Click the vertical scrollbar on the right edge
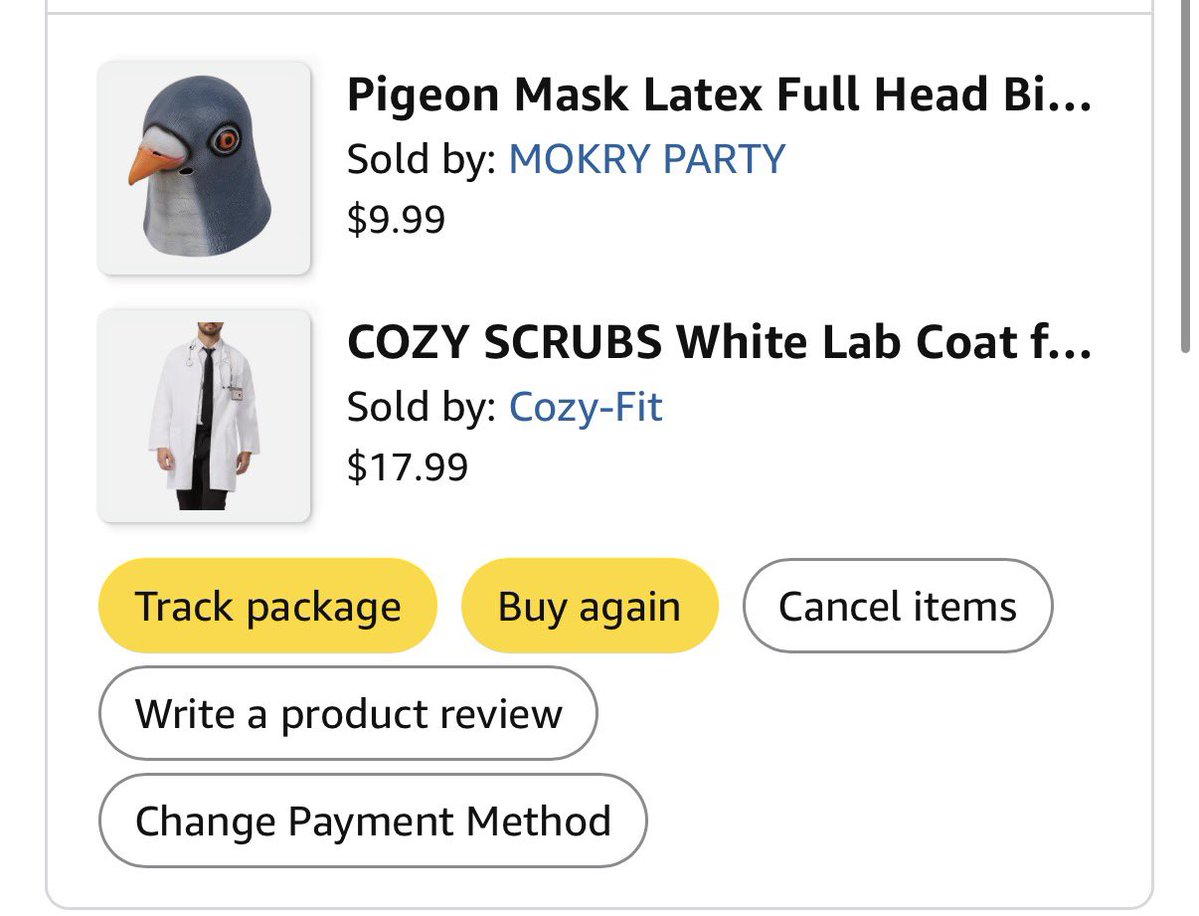 point(1185,176)
